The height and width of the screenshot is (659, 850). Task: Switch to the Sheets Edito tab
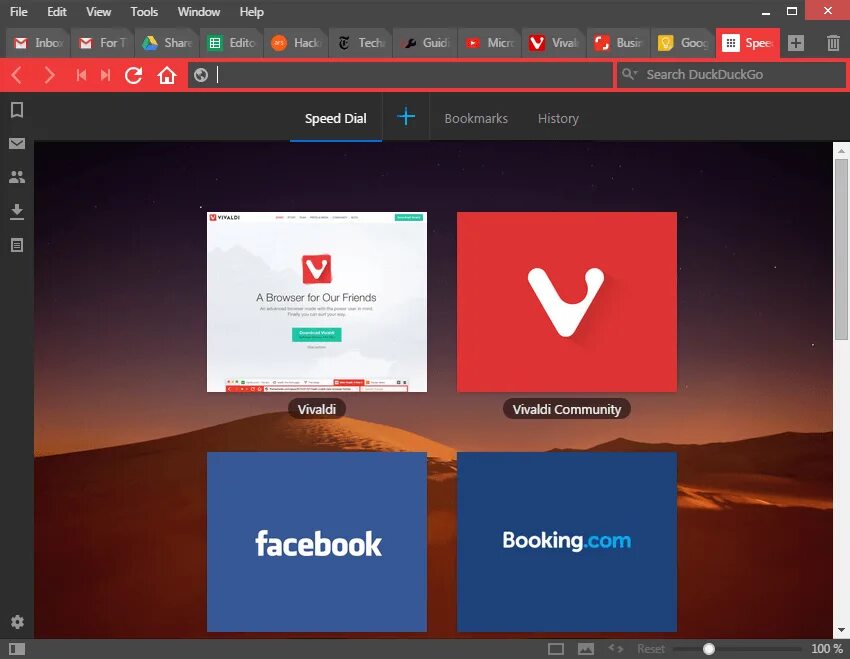point(231,43)
